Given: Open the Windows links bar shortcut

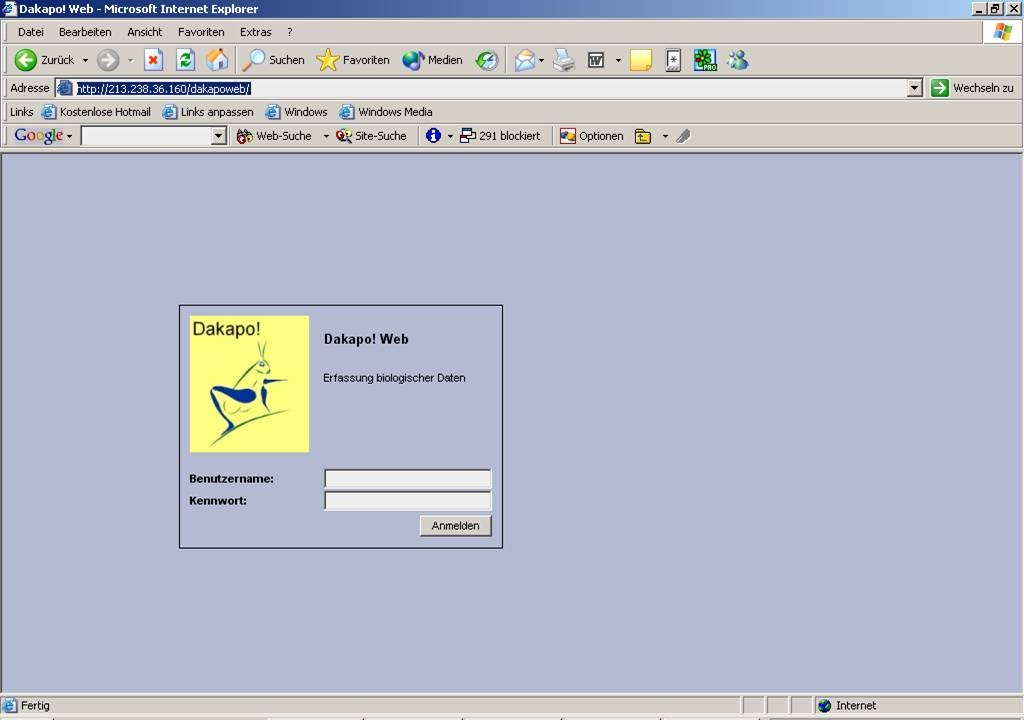Looking at the screenshot, I should pos(296,112).
